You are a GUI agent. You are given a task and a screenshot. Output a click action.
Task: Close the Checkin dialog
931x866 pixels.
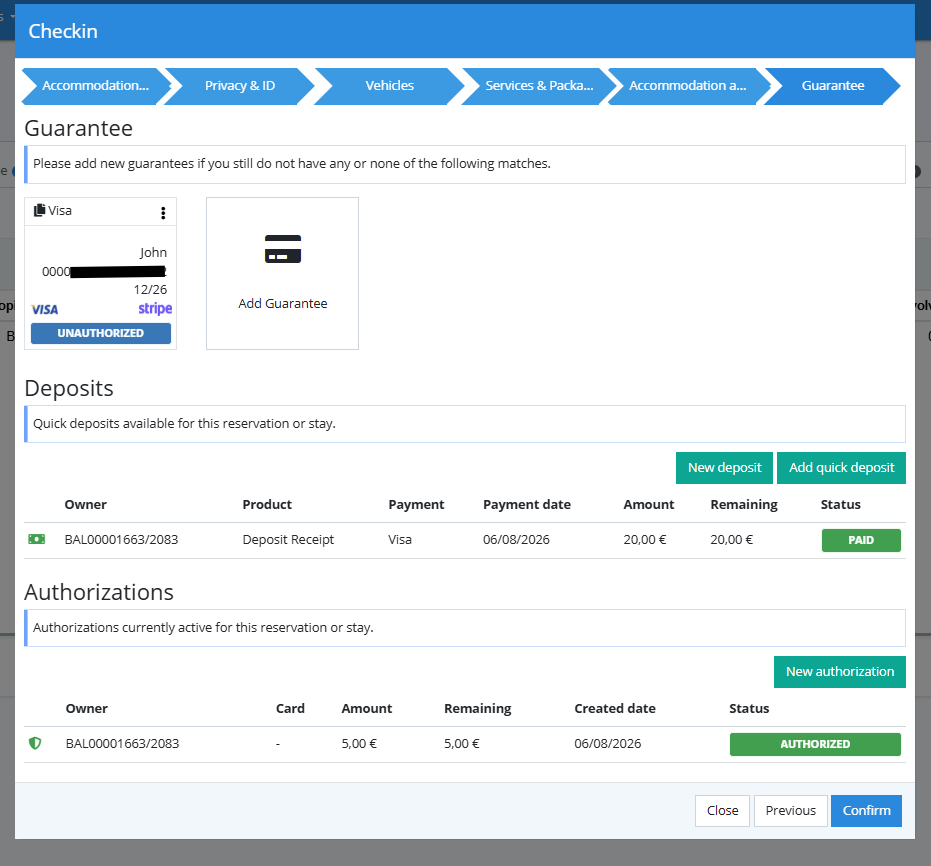tap(722, 811)
